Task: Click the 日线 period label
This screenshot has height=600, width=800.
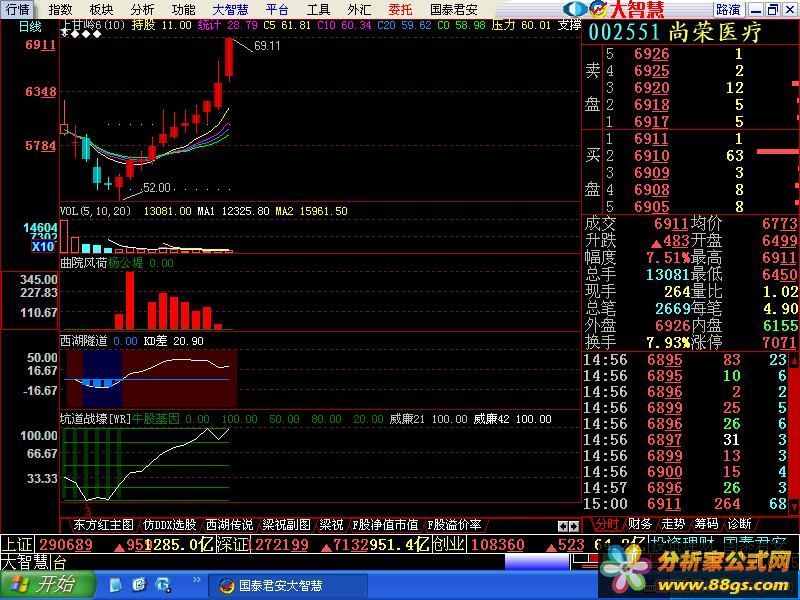Action: [30, 27]
